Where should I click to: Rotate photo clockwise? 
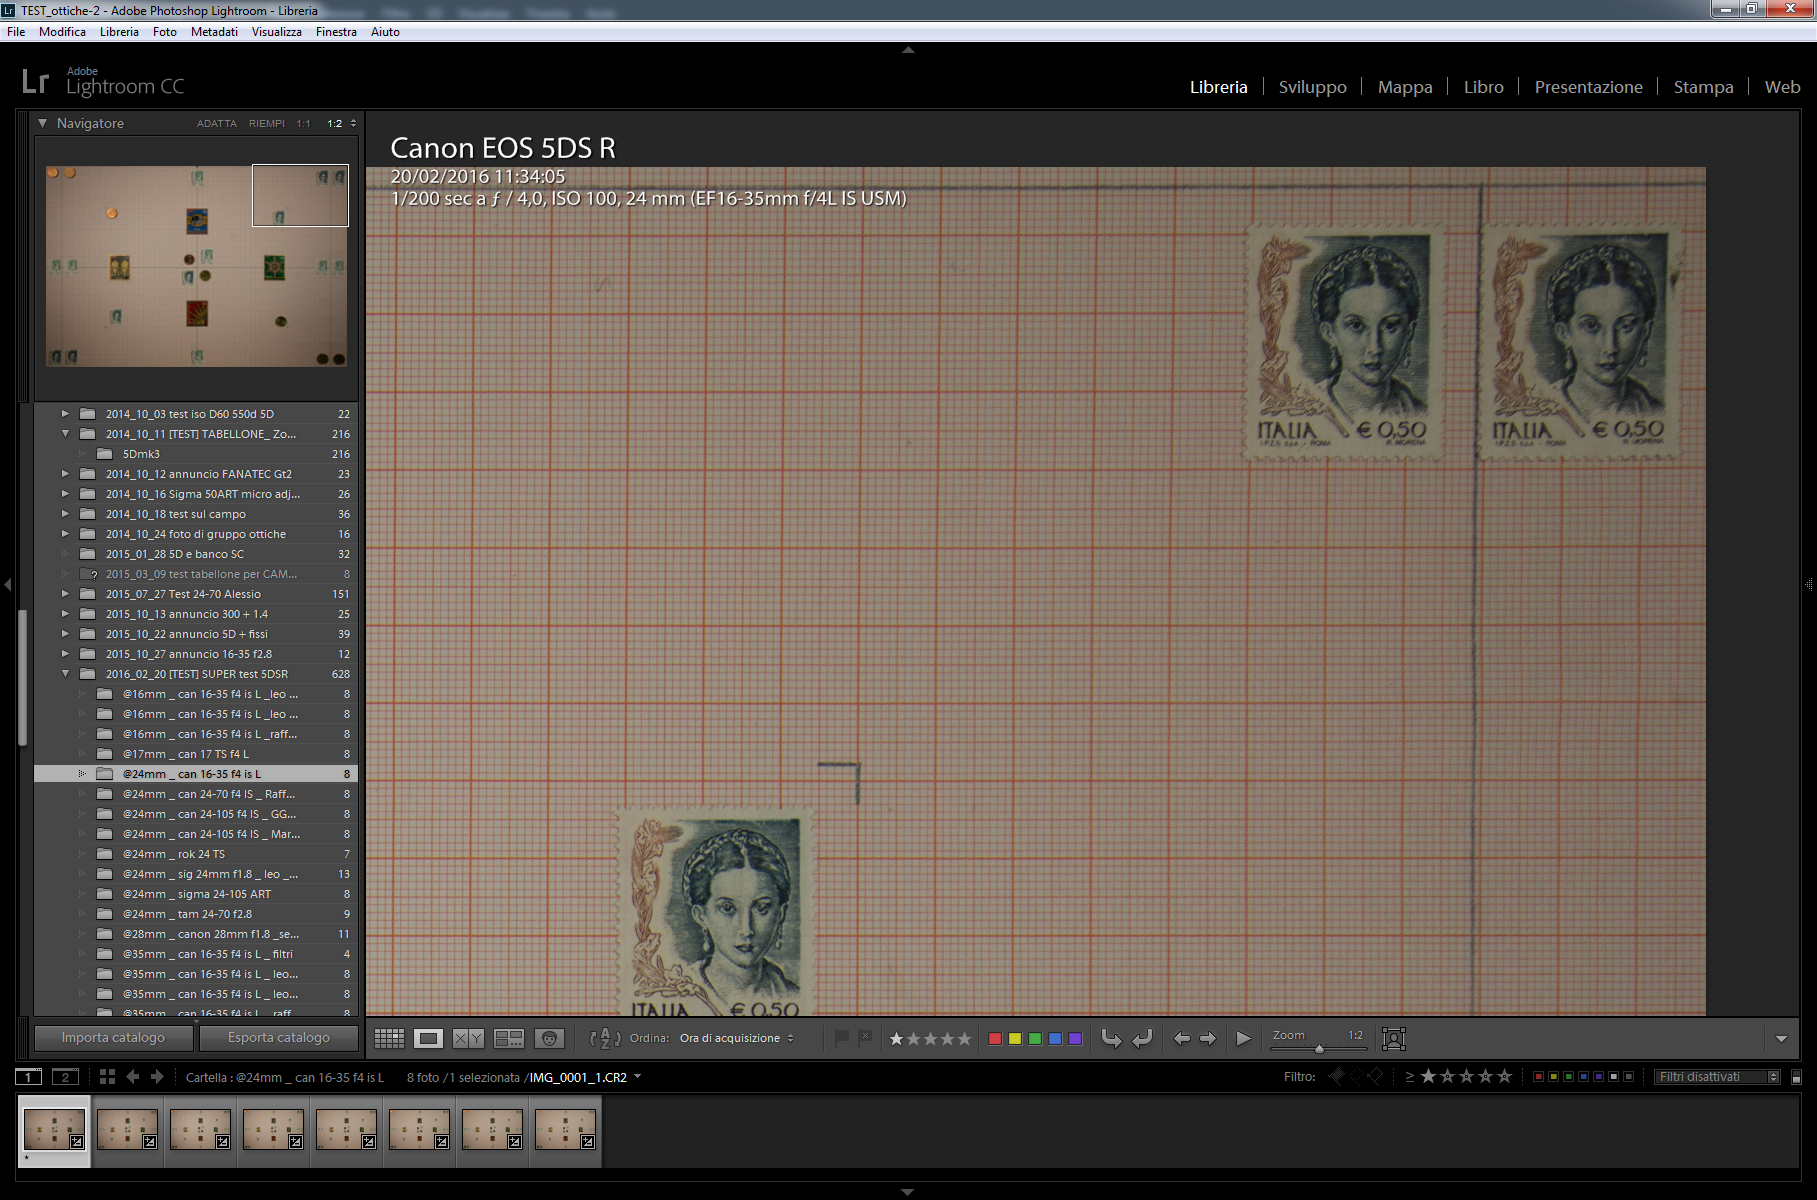coord(1143,1038)
